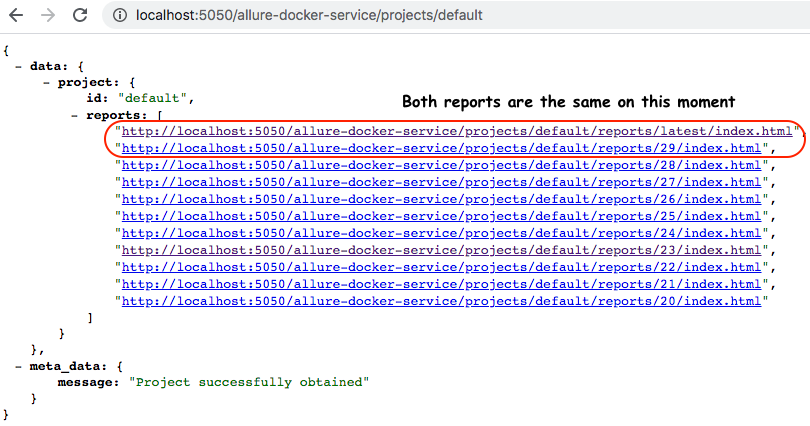810x426 pixels.
Task: Open the reports/24 index.html link
Action: click(442, 233)
